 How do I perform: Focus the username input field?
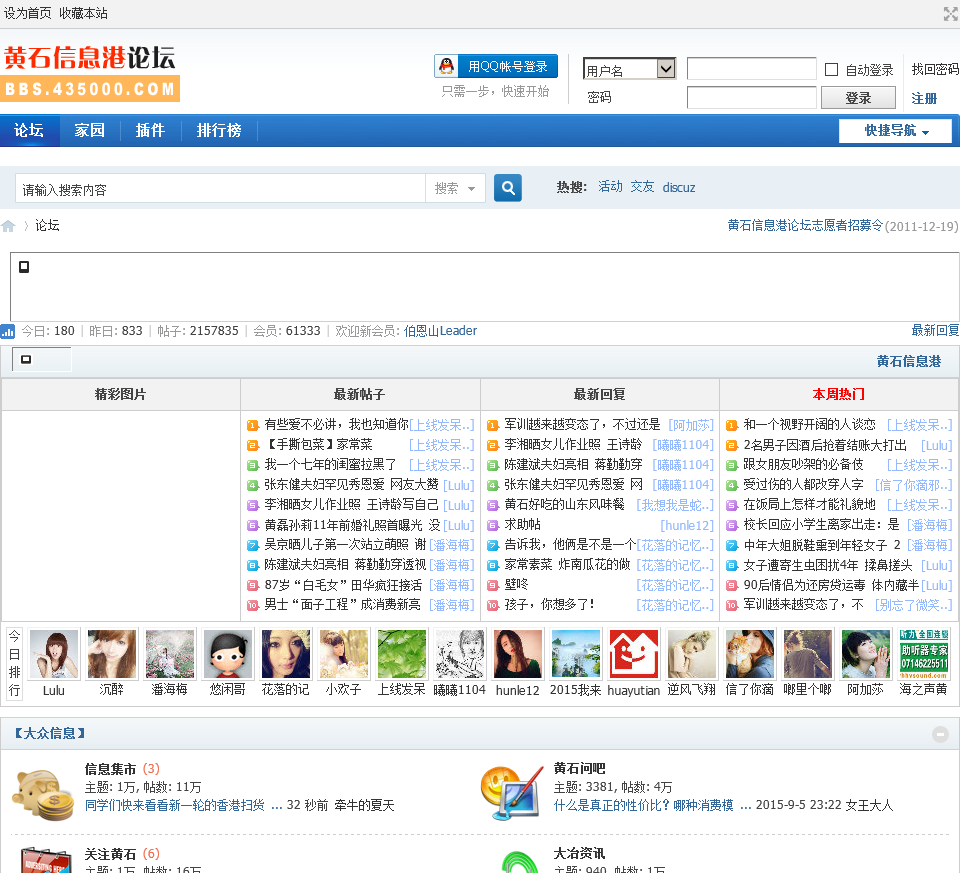point(751,69)
